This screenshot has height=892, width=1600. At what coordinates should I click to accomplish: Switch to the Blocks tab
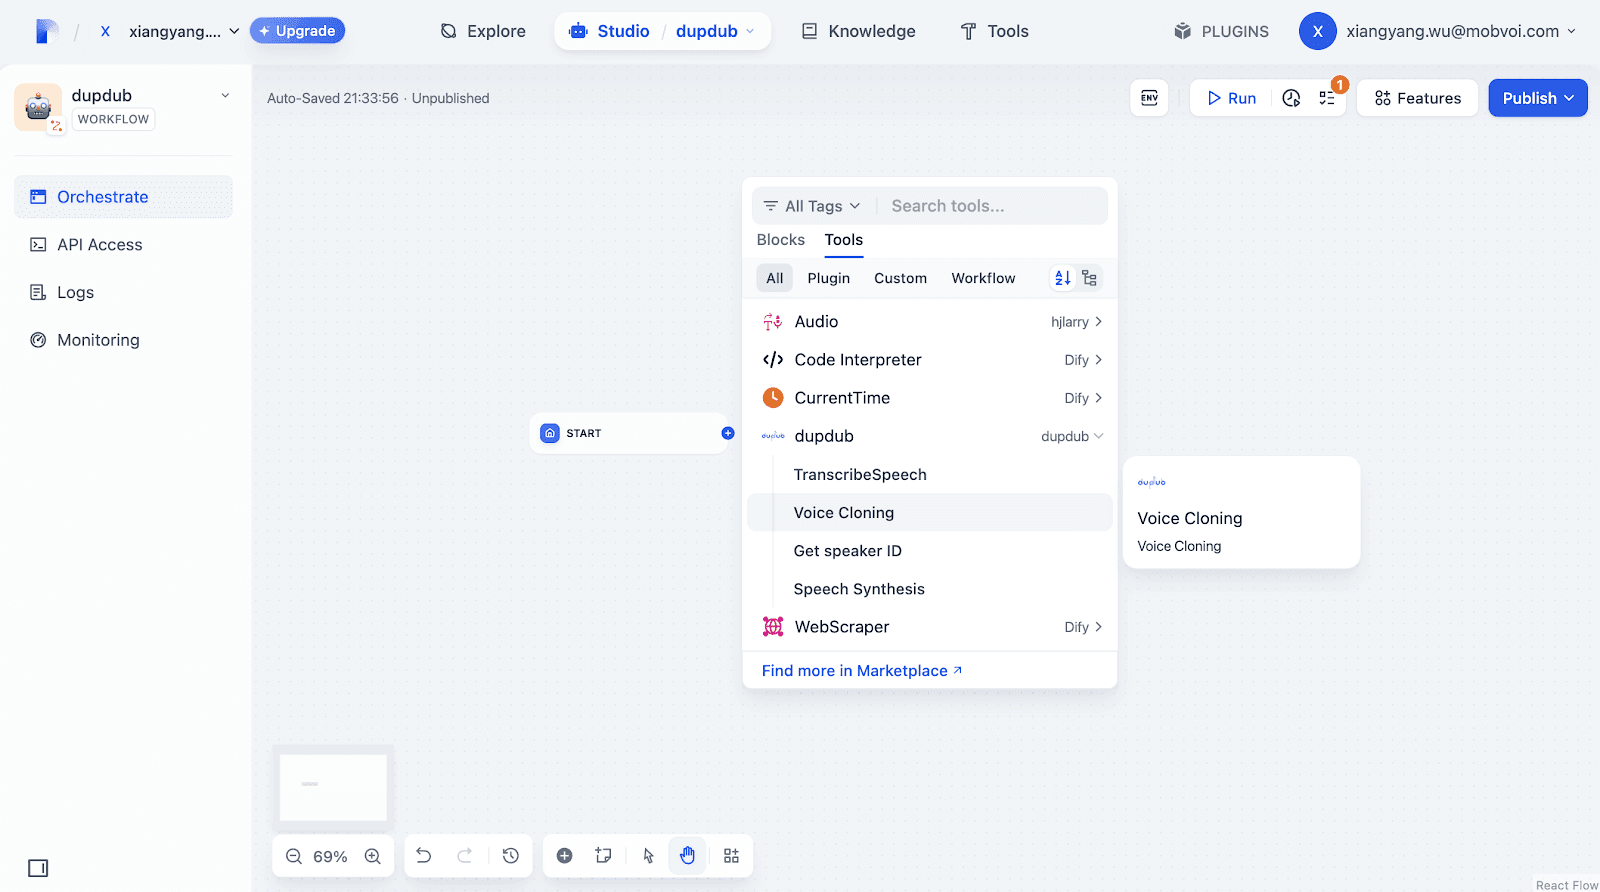[x=780, y=240]
